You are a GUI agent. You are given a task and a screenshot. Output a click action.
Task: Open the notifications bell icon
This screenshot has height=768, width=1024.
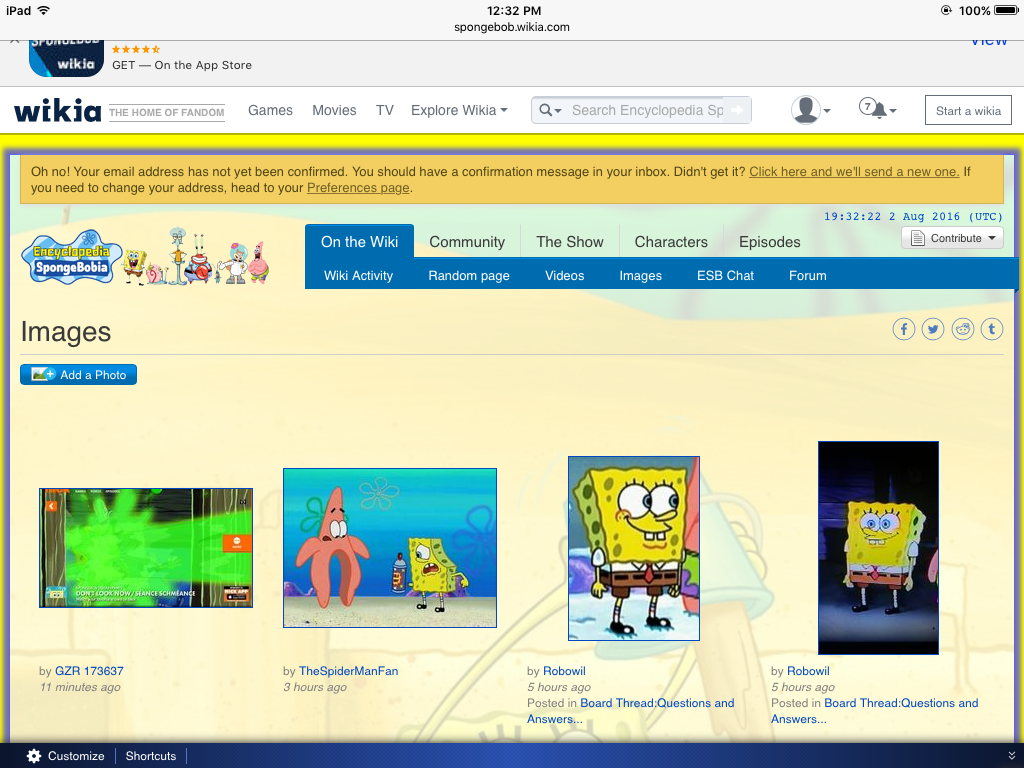tap(877, 110)
